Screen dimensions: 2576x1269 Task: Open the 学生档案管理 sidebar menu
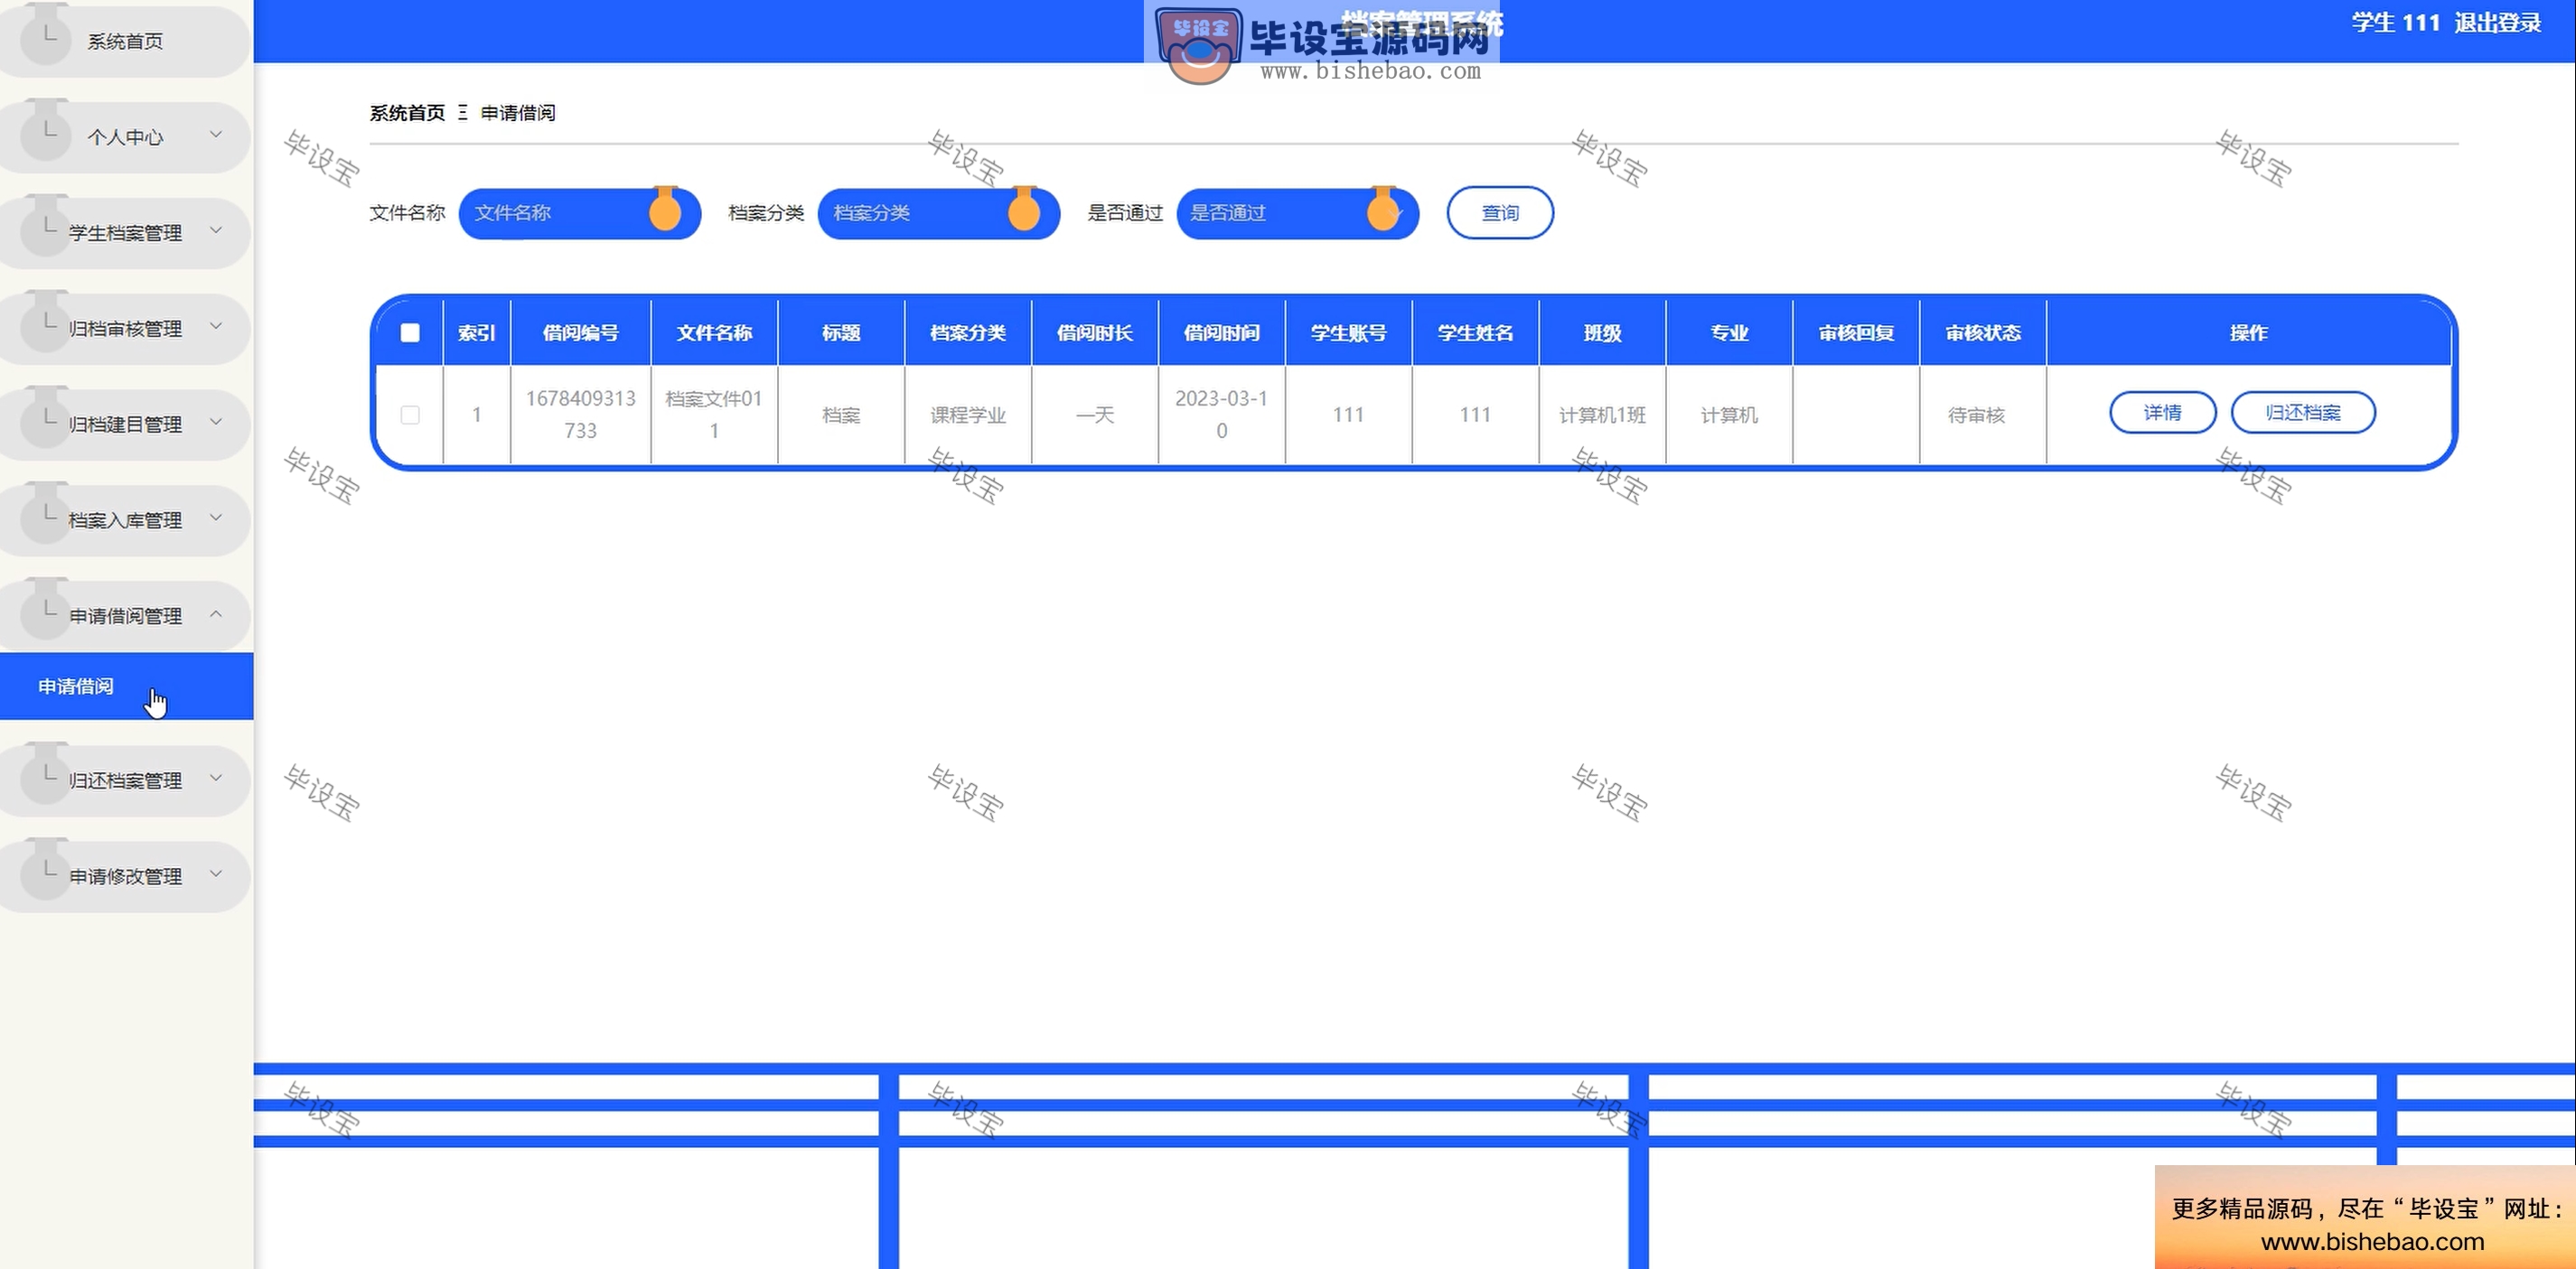pos(125,233)
